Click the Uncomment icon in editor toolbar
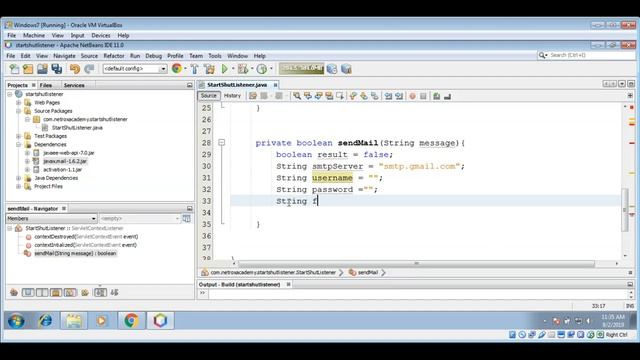This screenshot has height=360, width=640. [x=447, y=96]
